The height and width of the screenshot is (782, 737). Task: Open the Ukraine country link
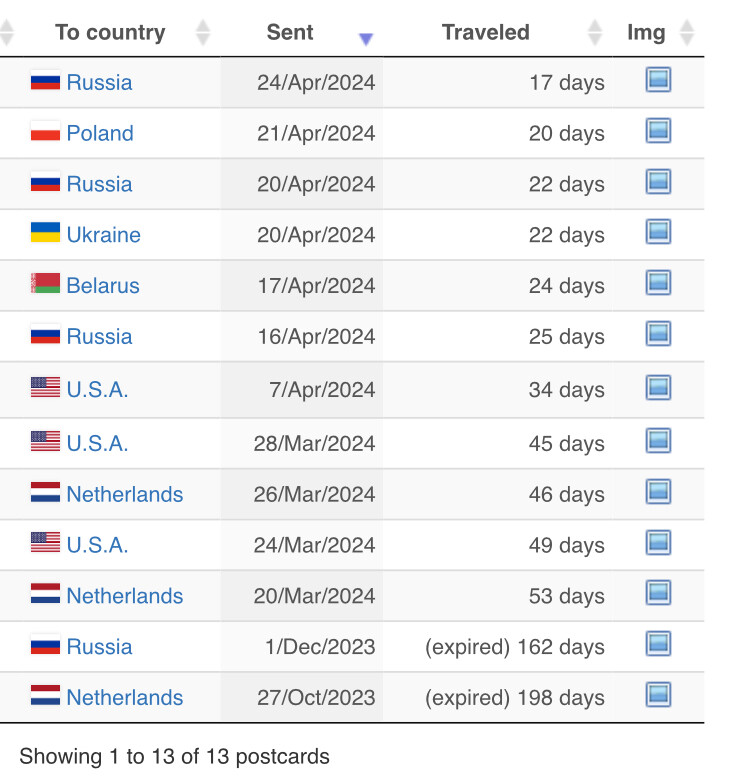pos(103,235)
